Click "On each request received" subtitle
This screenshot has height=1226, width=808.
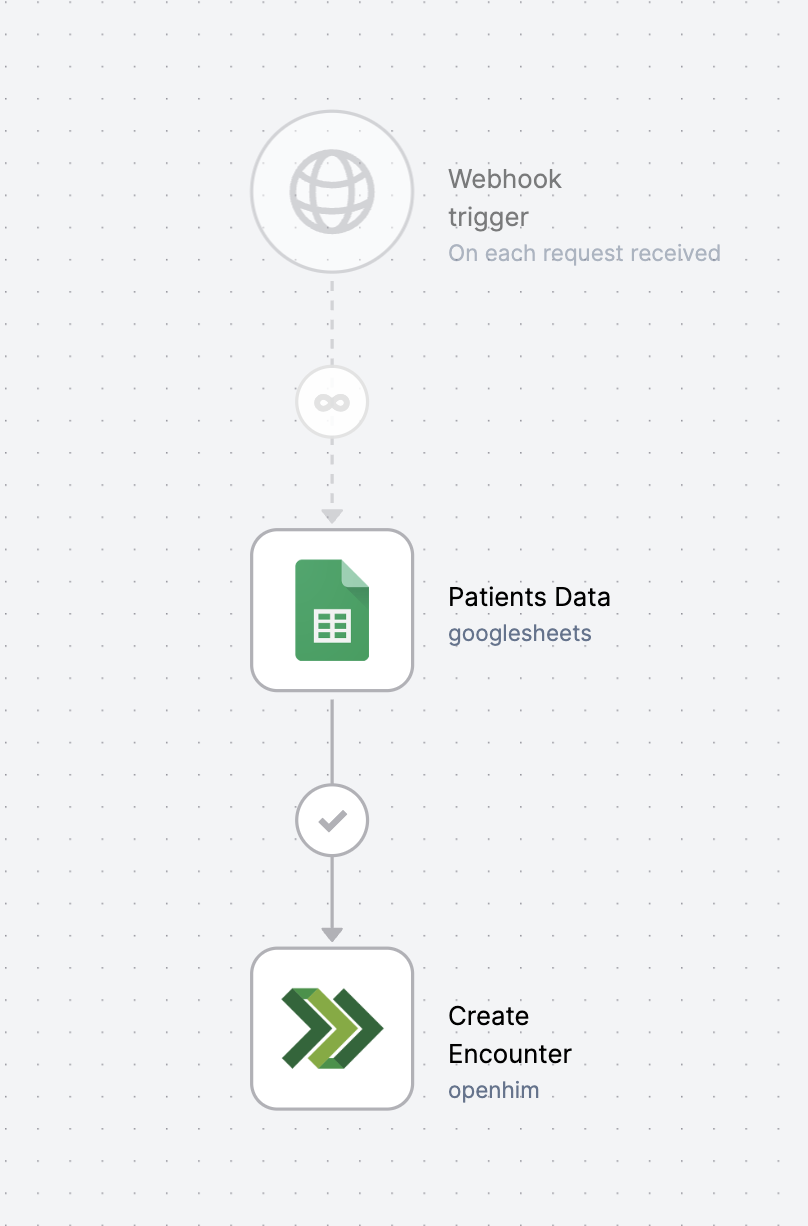coord(584,253)
